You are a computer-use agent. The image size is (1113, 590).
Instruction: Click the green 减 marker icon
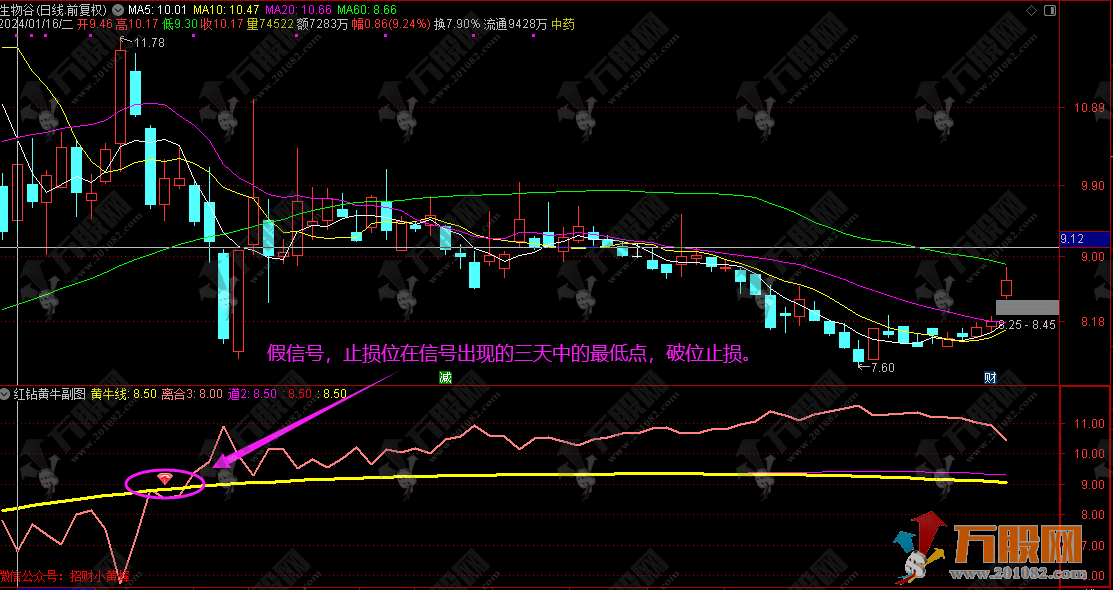coord(445,377)
